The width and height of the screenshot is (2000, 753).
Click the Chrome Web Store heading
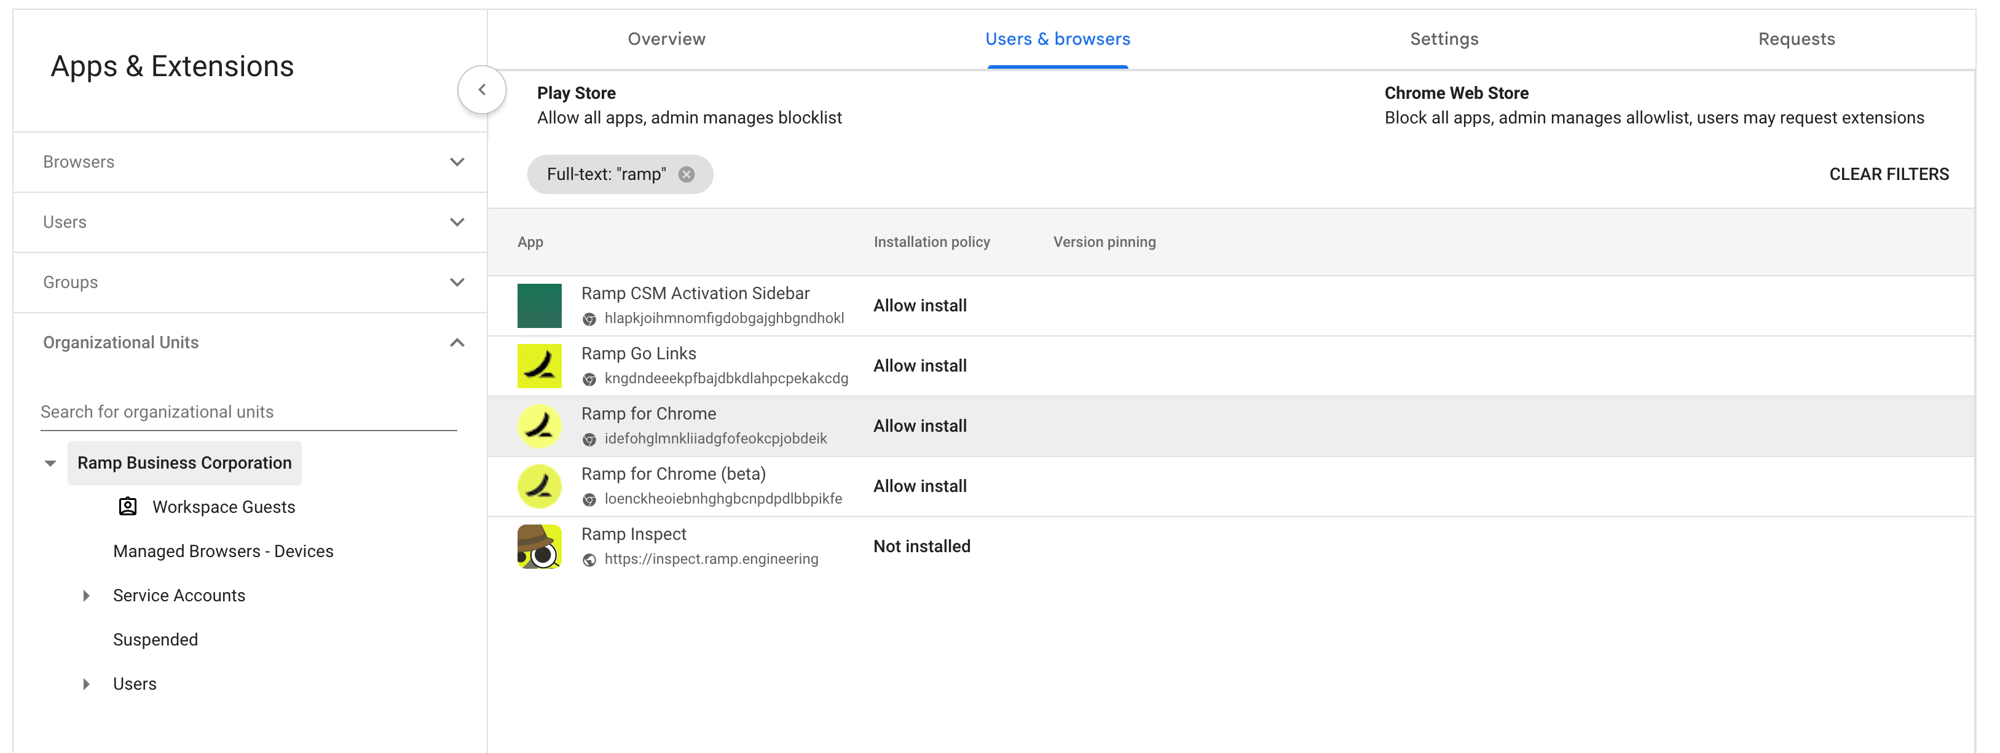1456,93
